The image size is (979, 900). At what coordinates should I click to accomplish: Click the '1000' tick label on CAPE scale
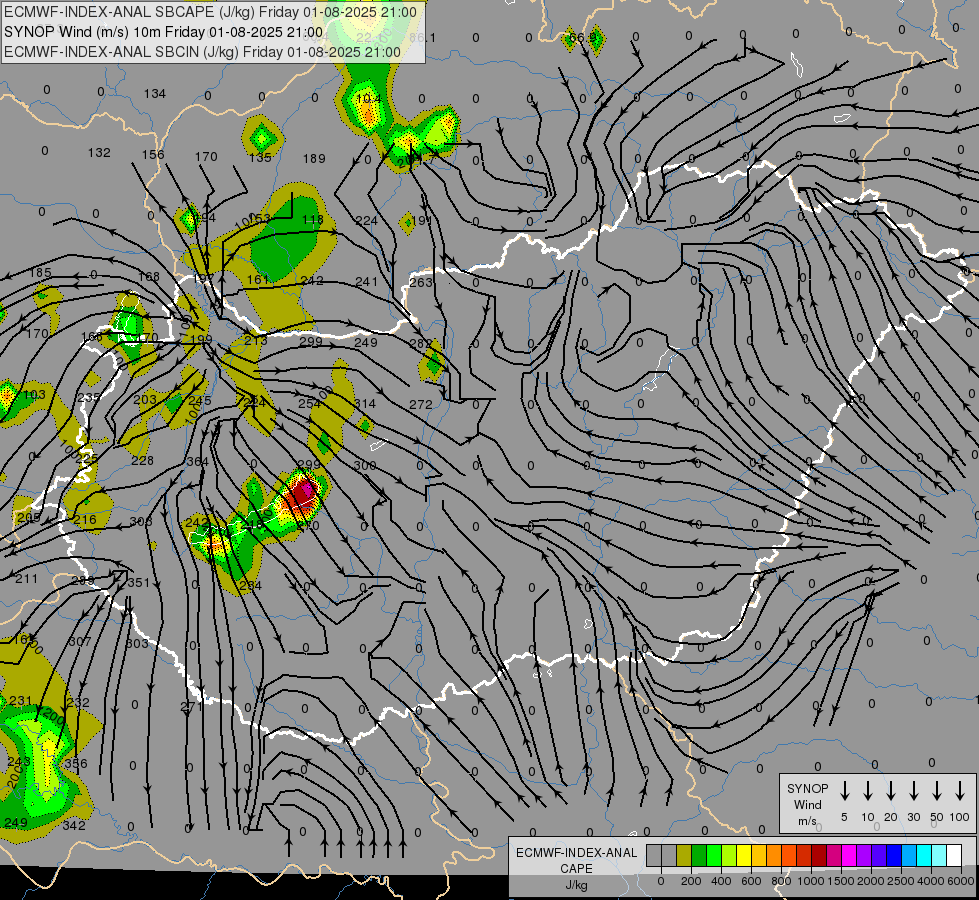click(x=811, y=881)
